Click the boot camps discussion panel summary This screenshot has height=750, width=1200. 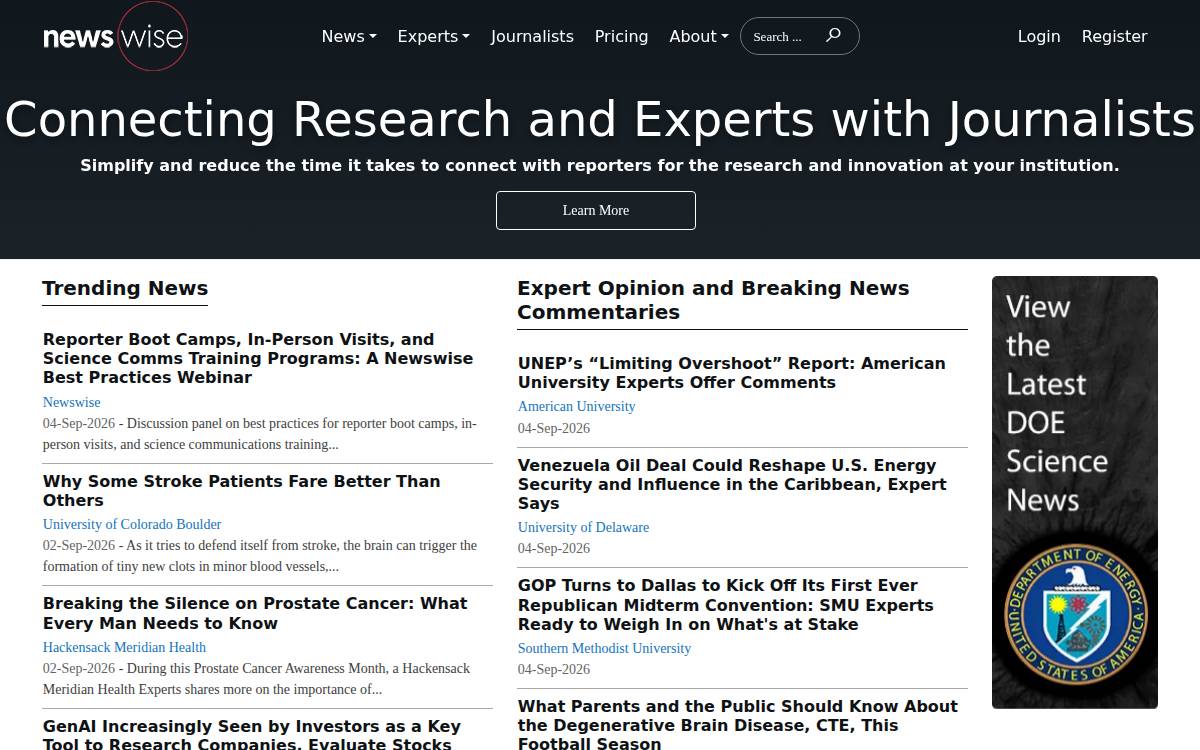(x=260, y=434)
